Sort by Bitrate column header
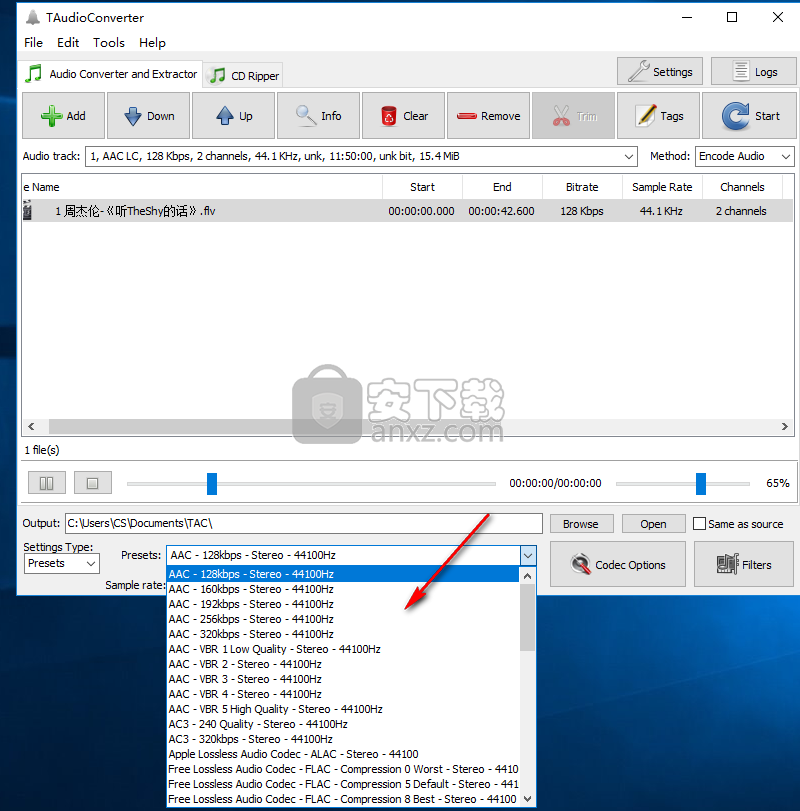 pos(582,187)
